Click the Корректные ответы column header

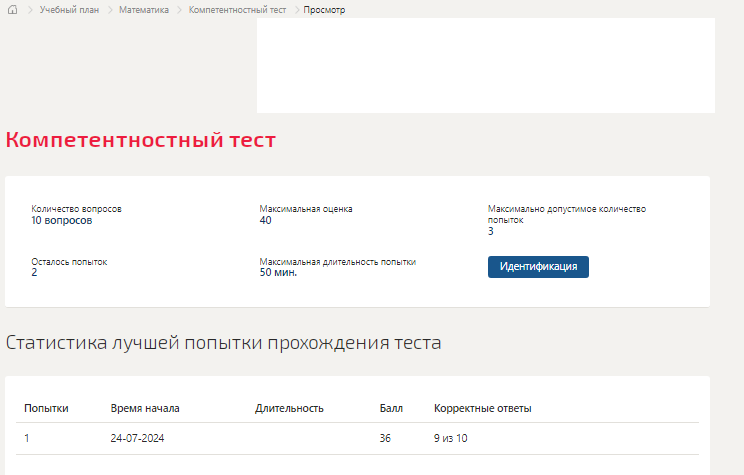tap(482, 408)
